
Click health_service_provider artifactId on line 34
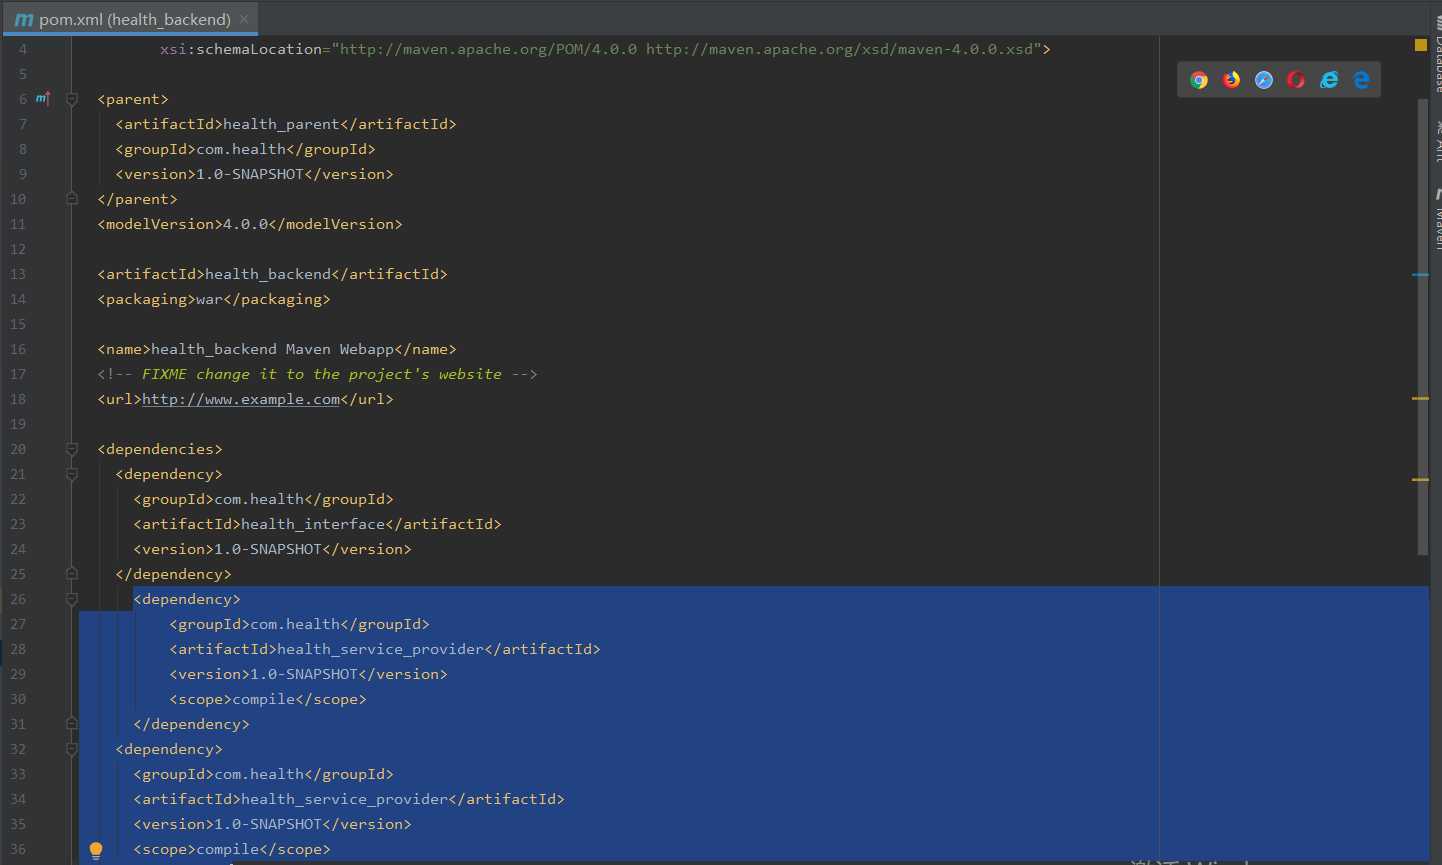pos(344,799)
